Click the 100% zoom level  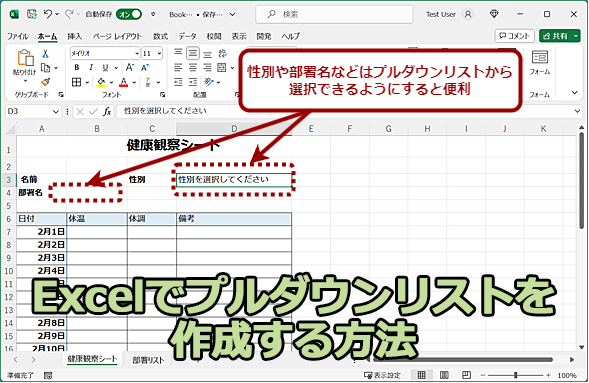coord(567,375)
